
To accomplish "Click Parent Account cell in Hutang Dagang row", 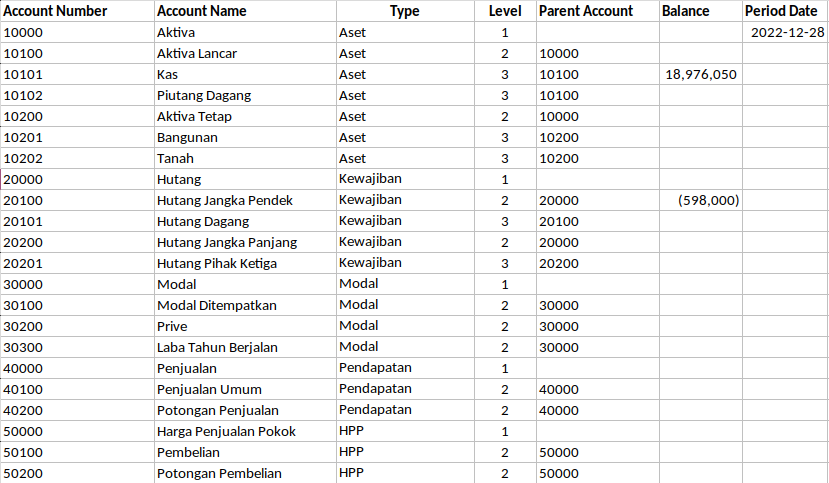I will pos(597,221).
